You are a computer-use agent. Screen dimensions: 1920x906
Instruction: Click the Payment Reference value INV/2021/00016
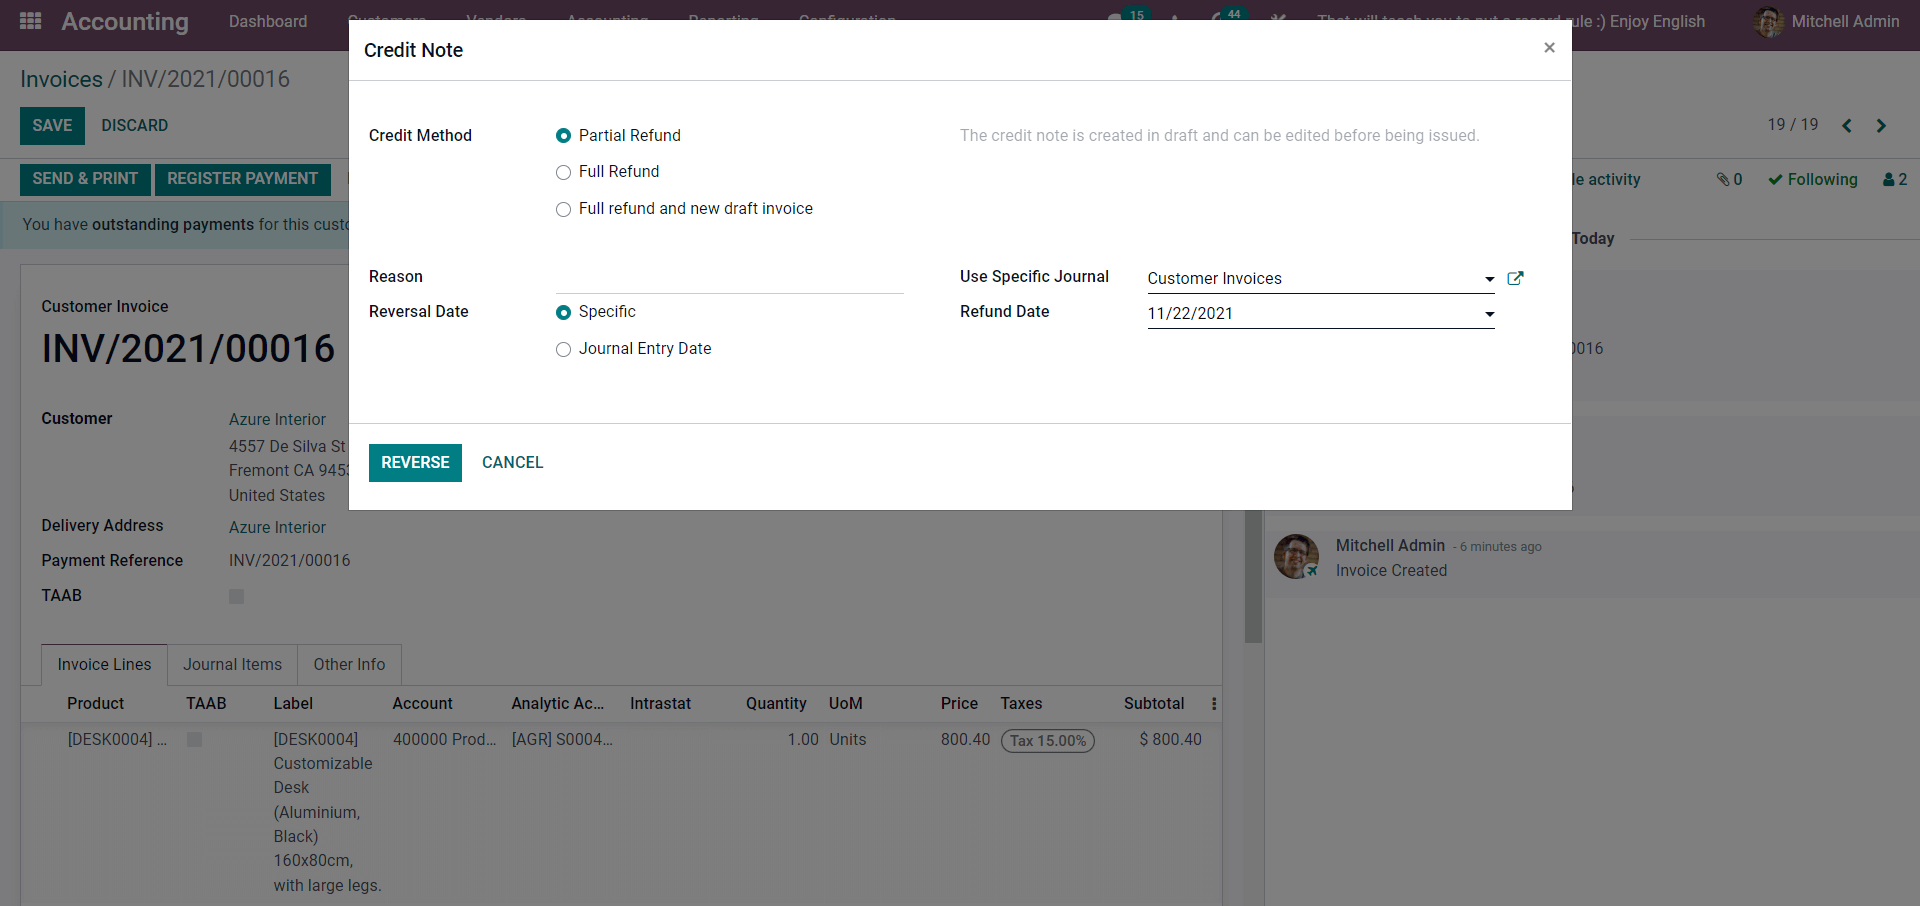pos(289,561)
